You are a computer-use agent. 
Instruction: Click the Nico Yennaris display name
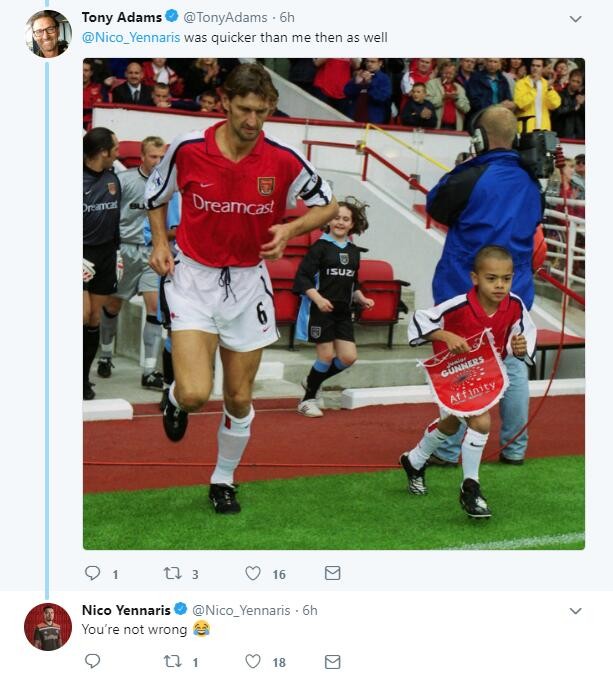[x=126, y=609]
